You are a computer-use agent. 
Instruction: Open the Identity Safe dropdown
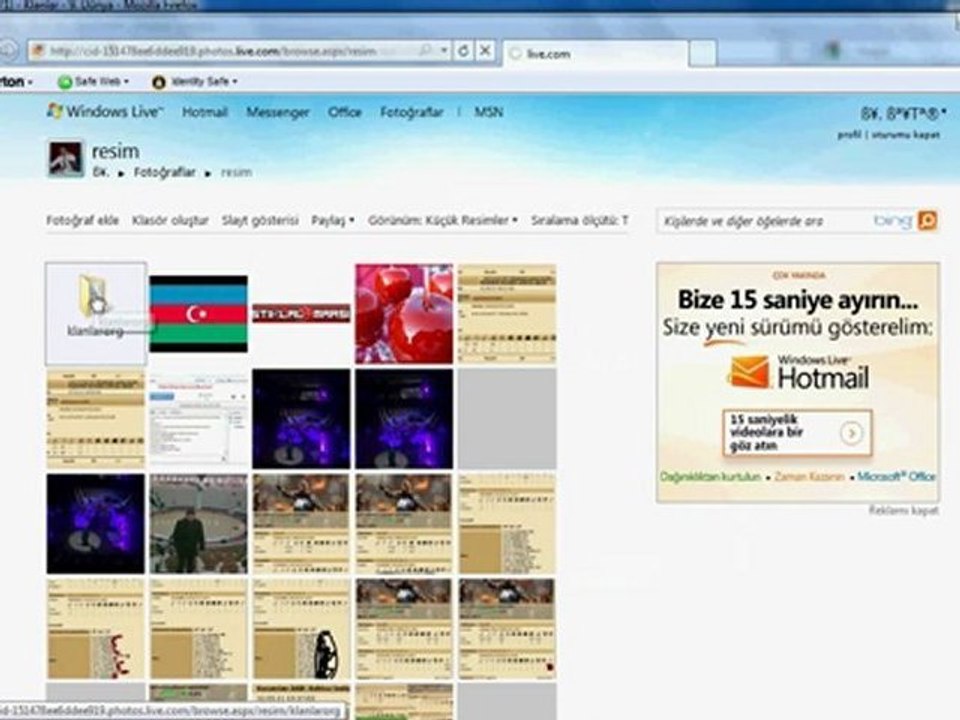point(234,81)
